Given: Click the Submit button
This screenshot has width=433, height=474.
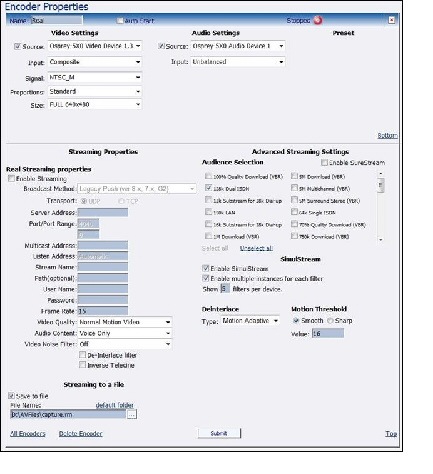Looking at the screenshot, I should [219, 433].
